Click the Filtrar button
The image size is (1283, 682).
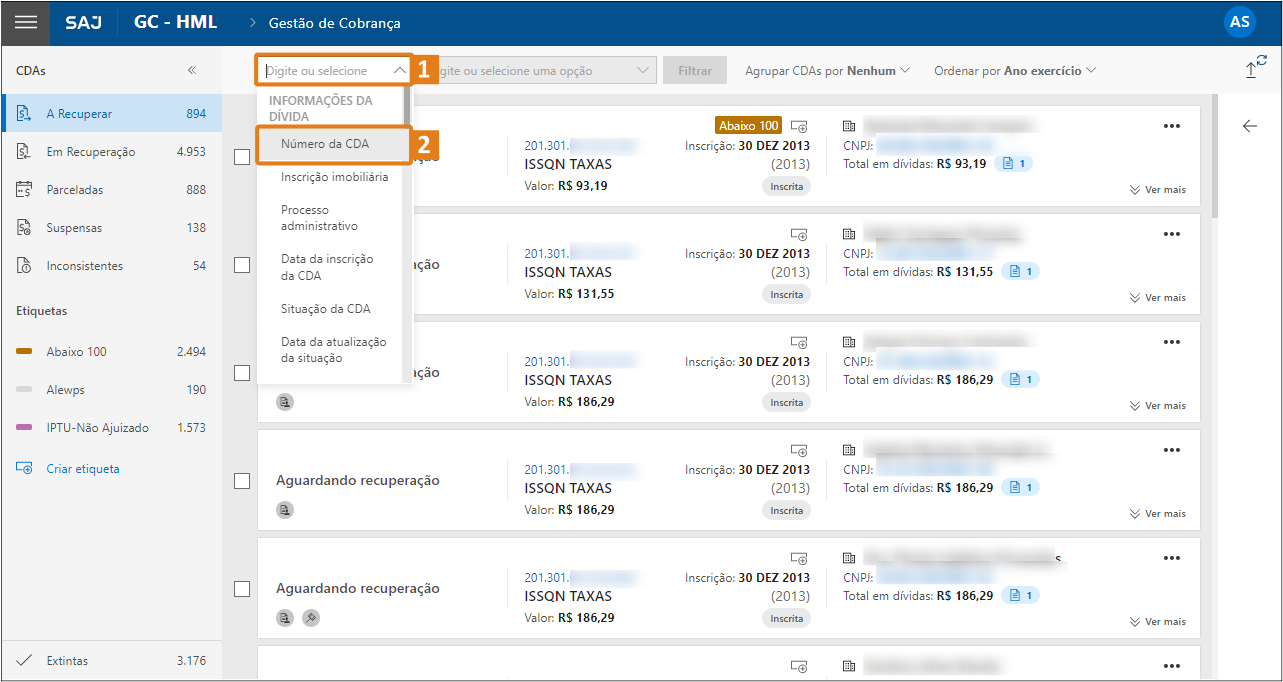click(x=695, y=71)
